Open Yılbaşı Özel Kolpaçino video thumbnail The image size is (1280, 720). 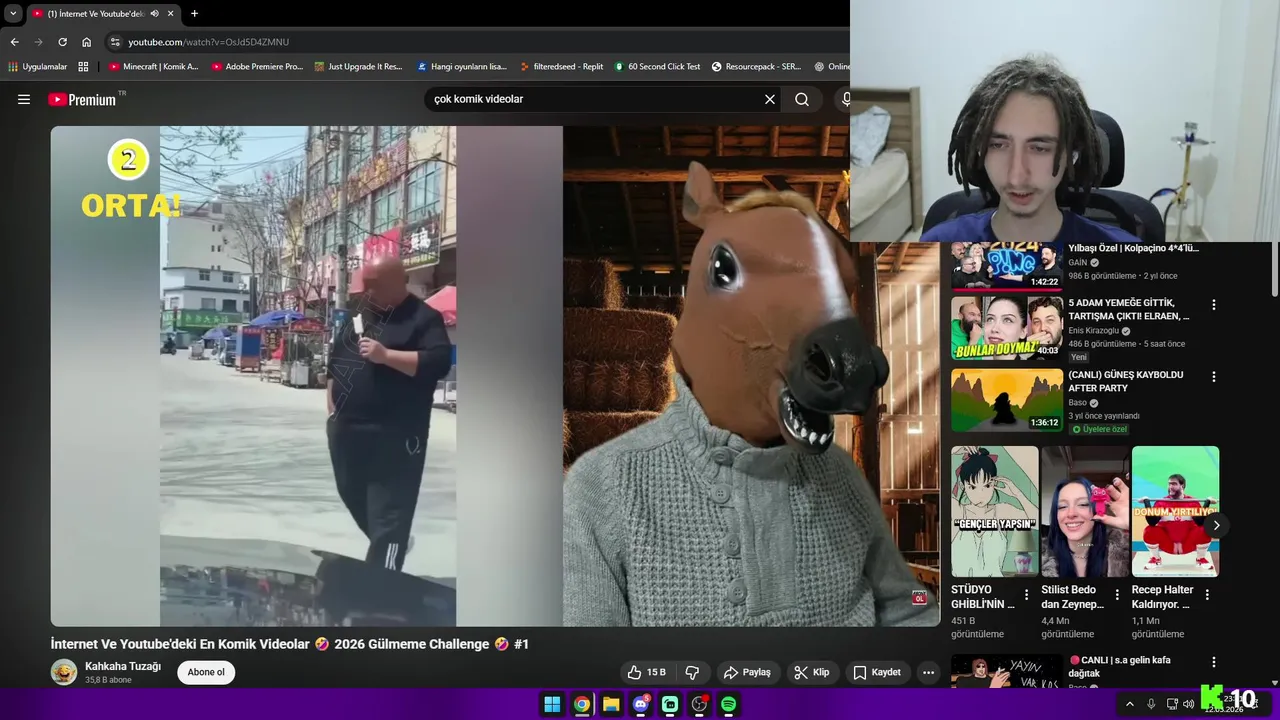click(1006, 266)
